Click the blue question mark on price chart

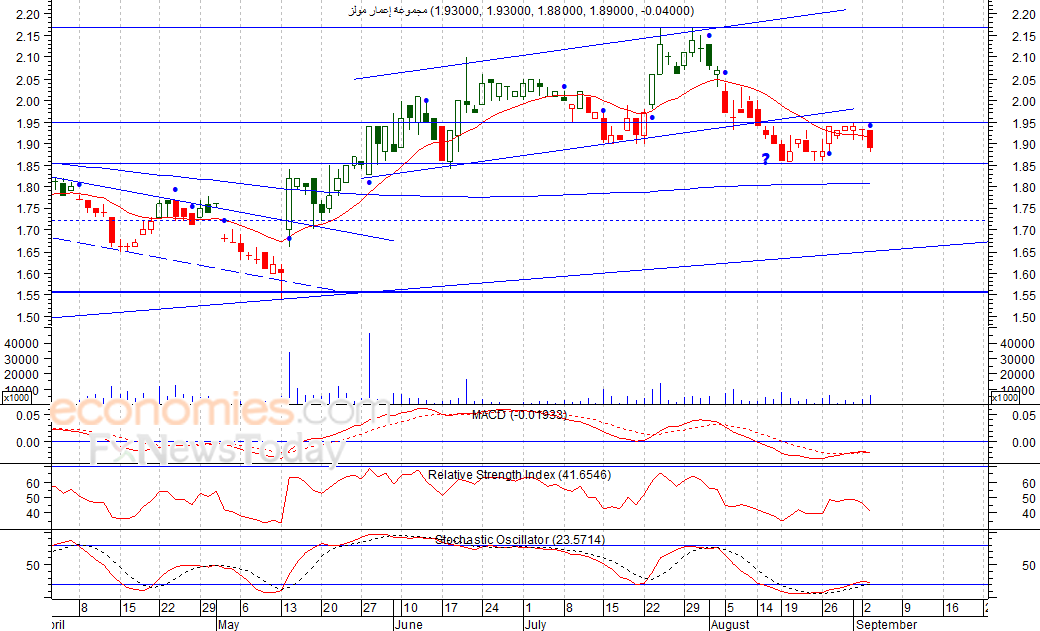click(765, 159)
